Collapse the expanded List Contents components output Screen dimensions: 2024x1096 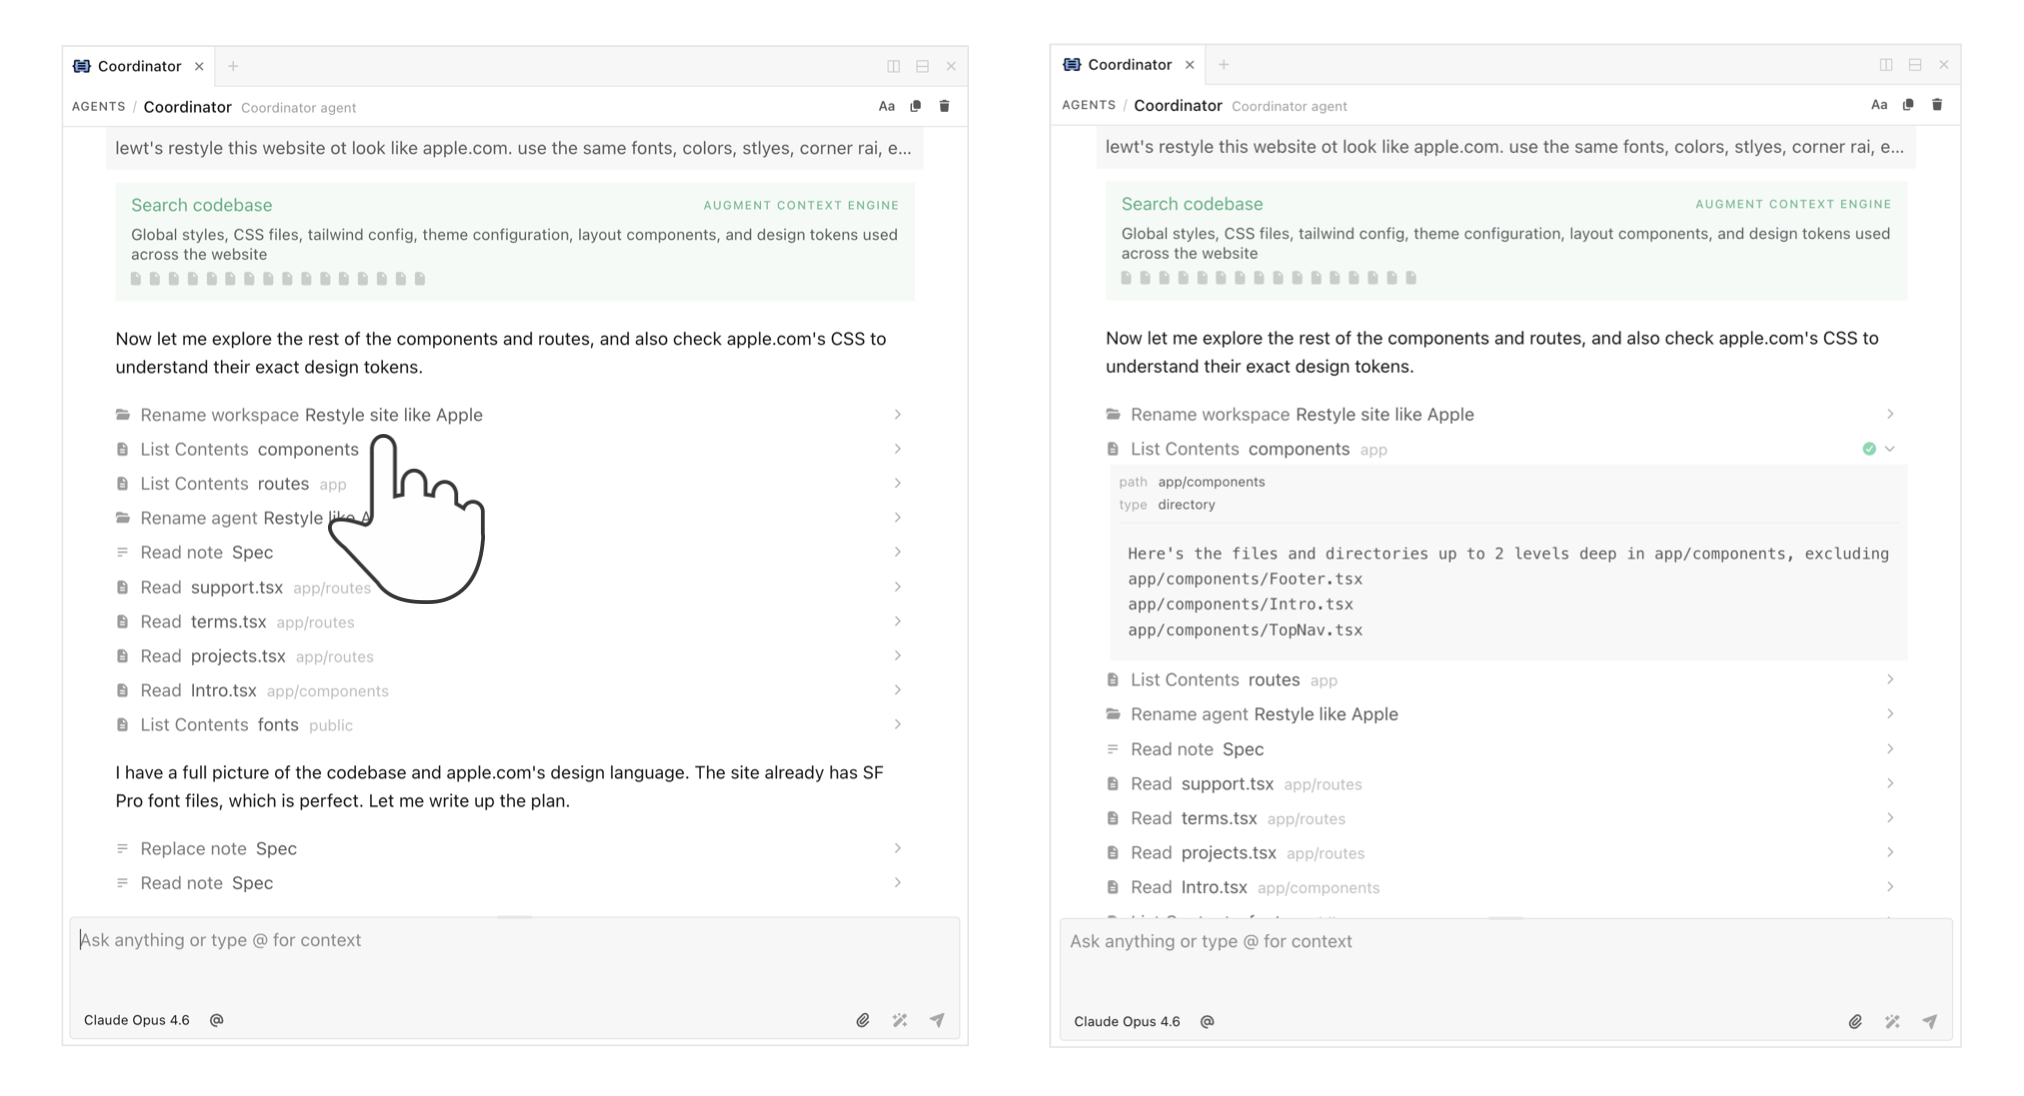click(x=1890, y=449)
